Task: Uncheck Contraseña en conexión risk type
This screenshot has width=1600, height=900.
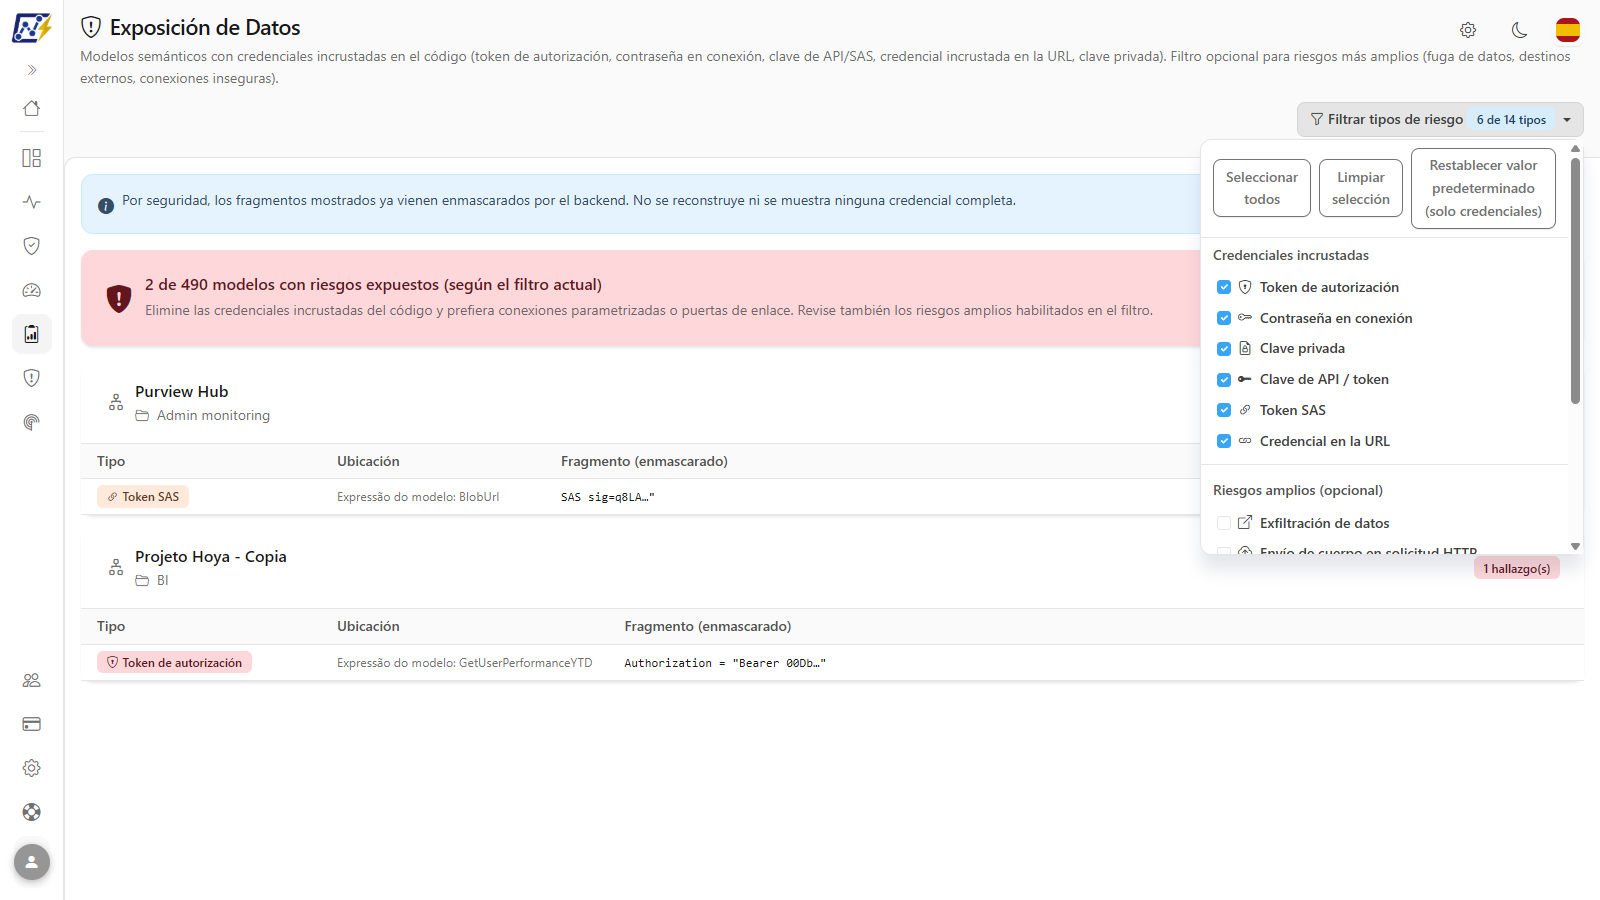Action: point(1224,318)
